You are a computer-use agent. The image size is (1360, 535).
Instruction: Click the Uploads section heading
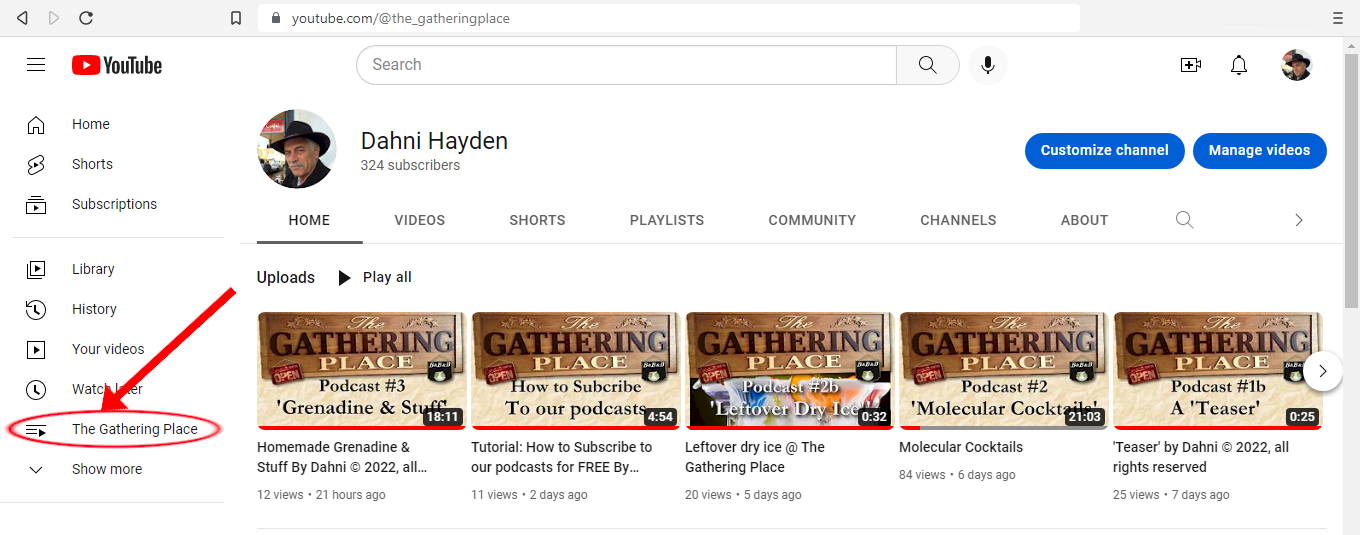[286, 278]
